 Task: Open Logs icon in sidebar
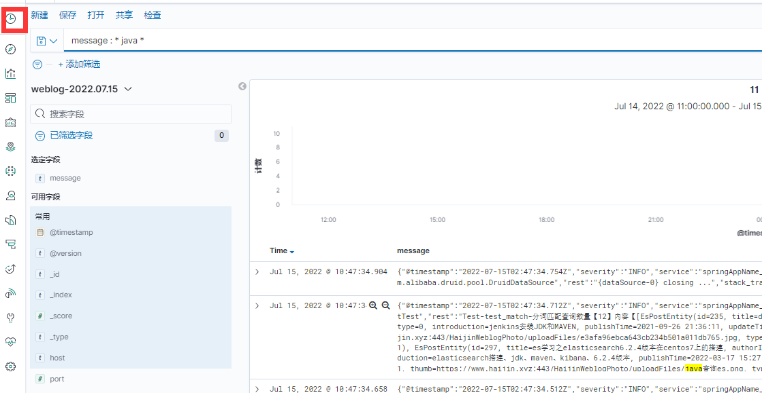pyautogui.click(x=11, y=220)
